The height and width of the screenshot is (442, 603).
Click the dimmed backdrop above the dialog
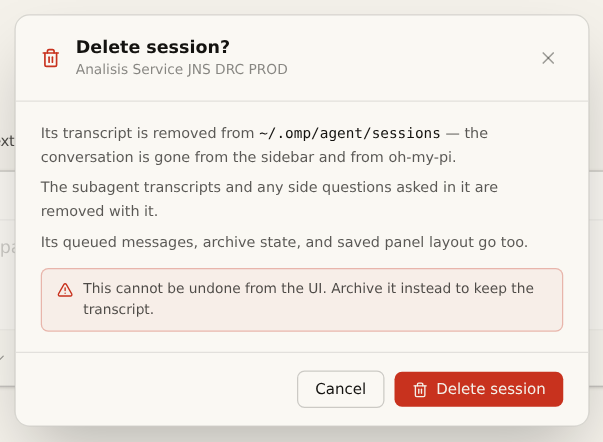302,7
